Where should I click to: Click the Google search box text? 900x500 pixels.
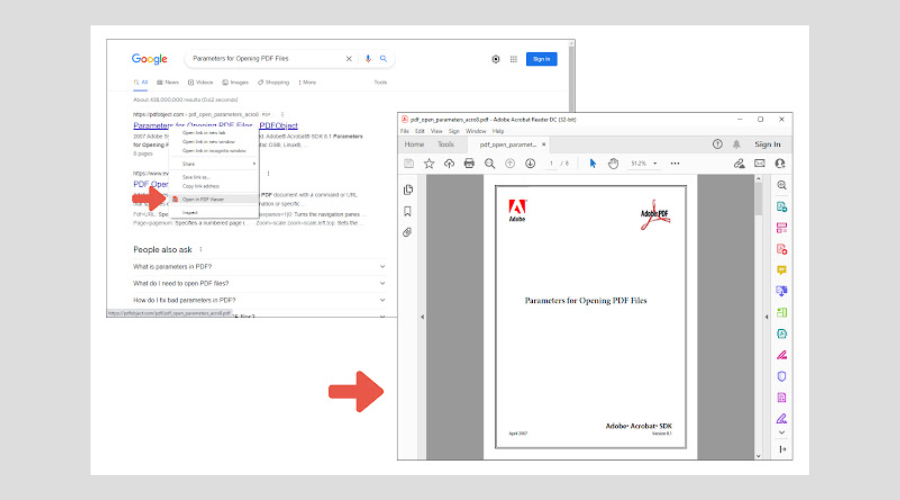click(240, 59)
